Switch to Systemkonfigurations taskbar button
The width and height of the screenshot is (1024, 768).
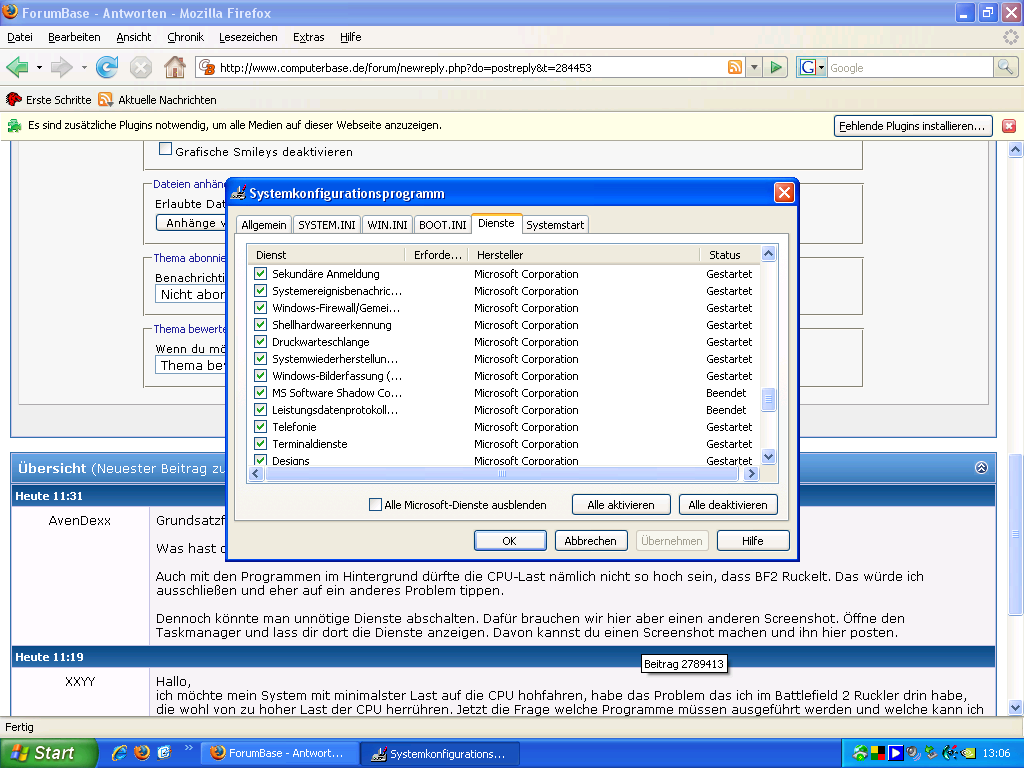(x=441, y=753)
